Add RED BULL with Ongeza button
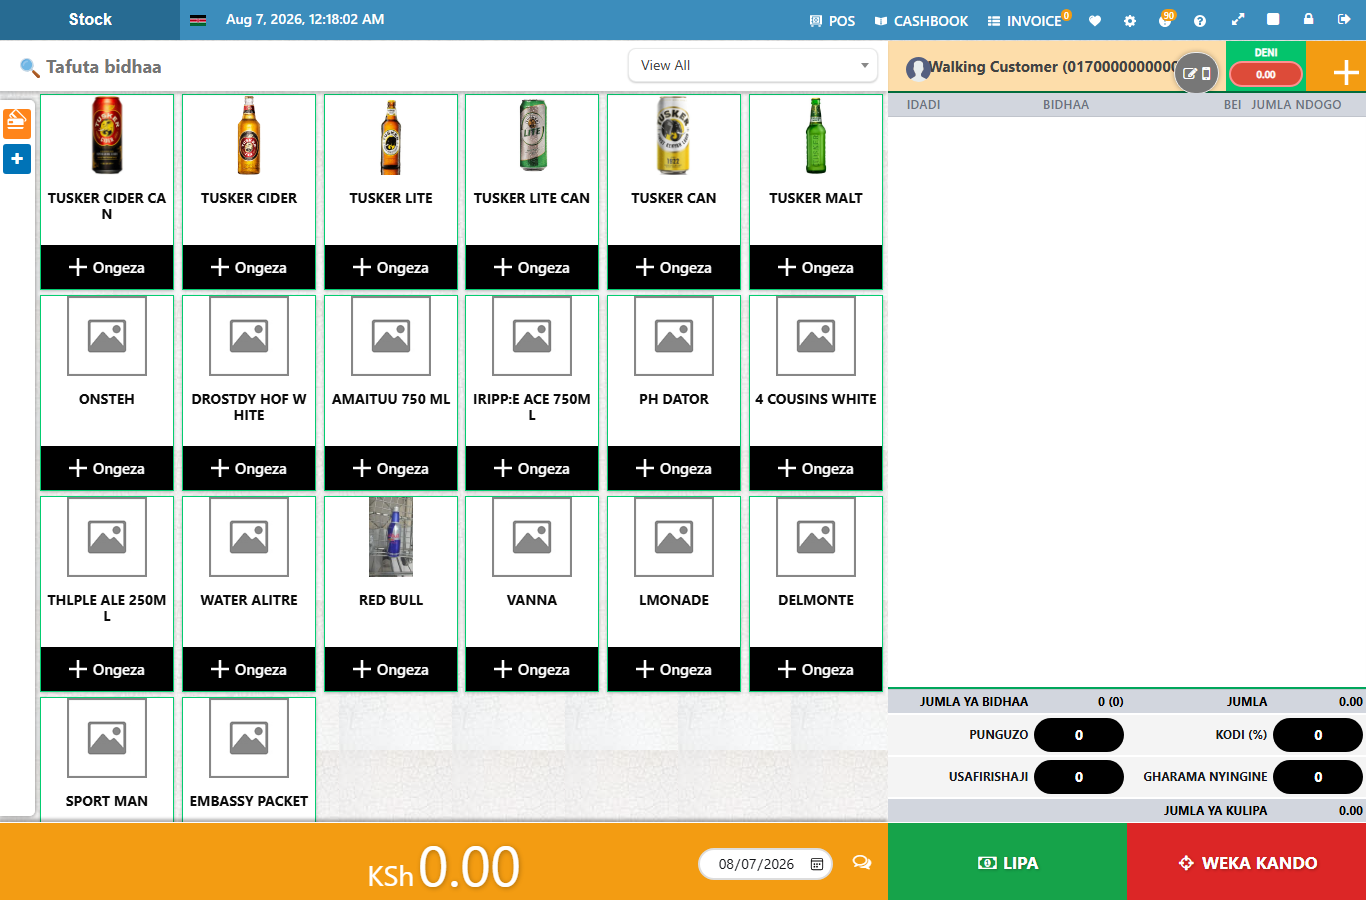 pos(391,669)
